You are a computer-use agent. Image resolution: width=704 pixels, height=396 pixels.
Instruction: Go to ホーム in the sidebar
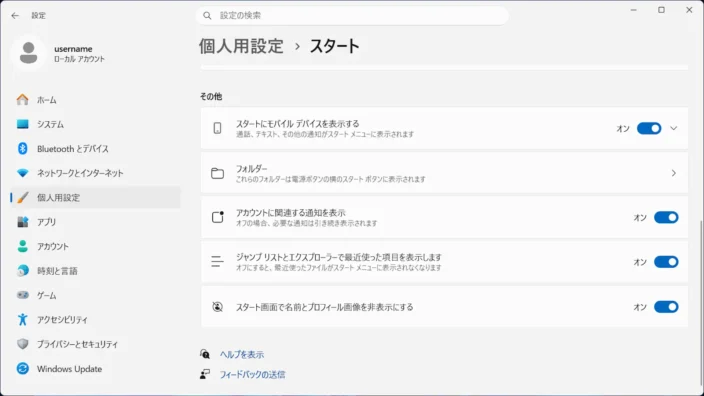coord(95,100)
